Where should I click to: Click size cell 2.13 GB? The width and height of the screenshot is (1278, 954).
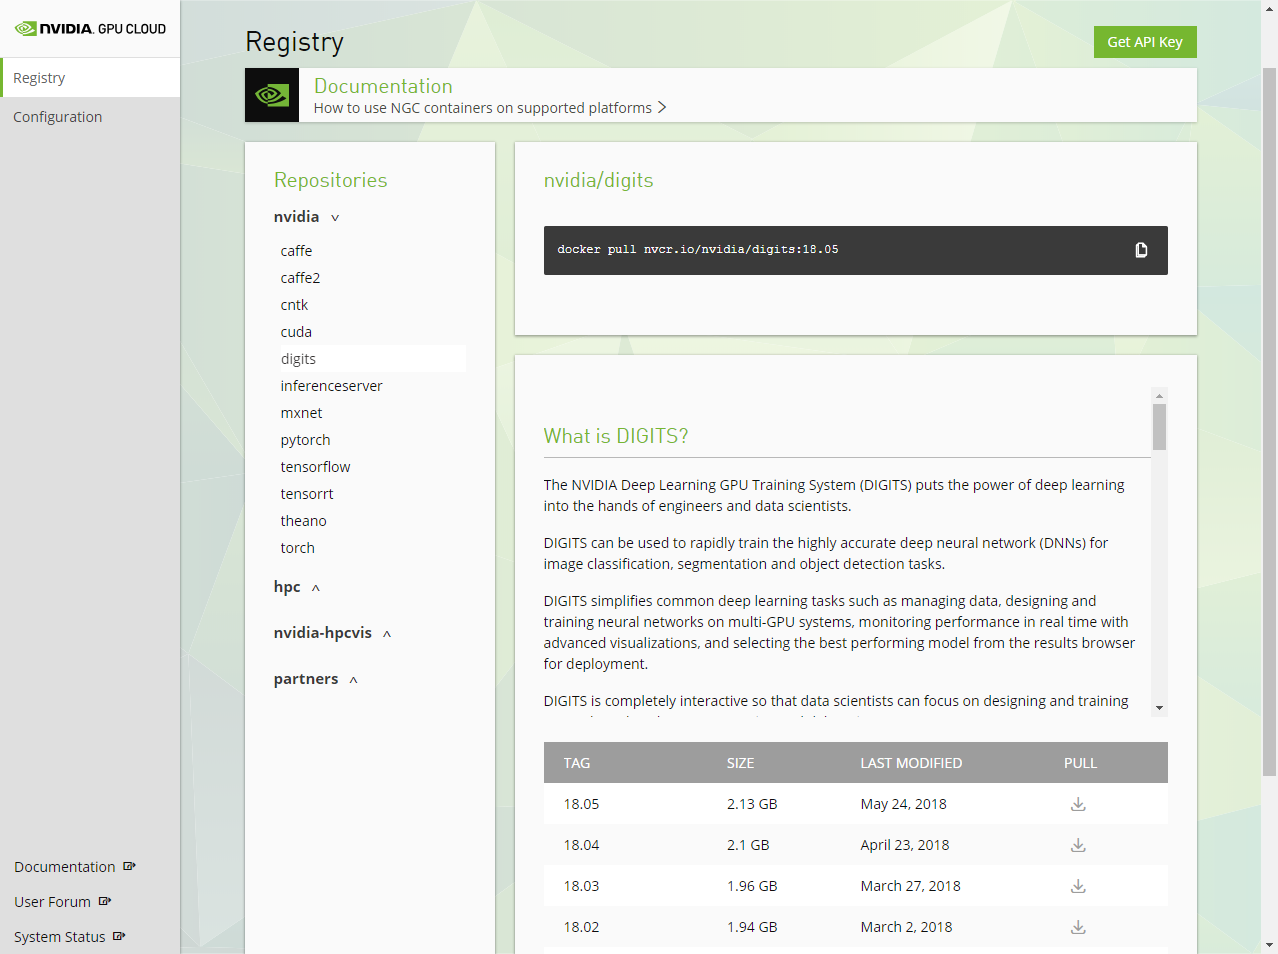click(752, 804)
